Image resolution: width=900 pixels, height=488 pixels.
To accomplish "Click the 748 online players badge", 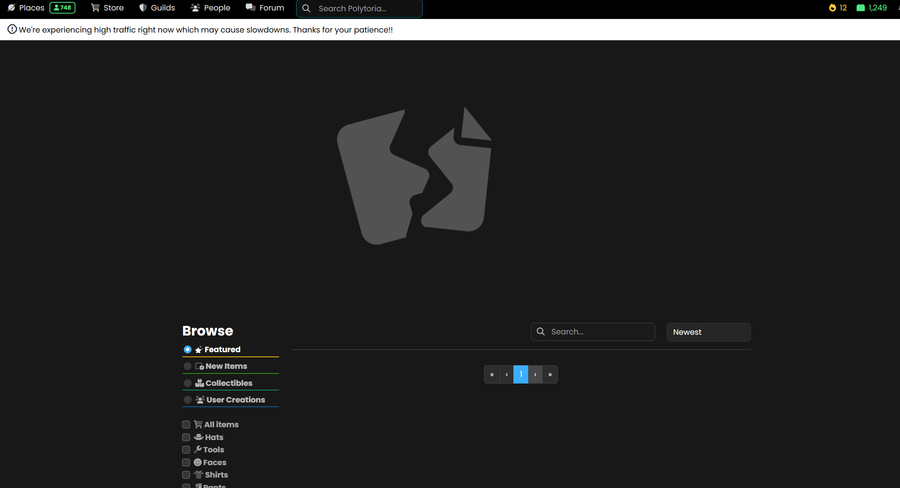I will 63,8.
